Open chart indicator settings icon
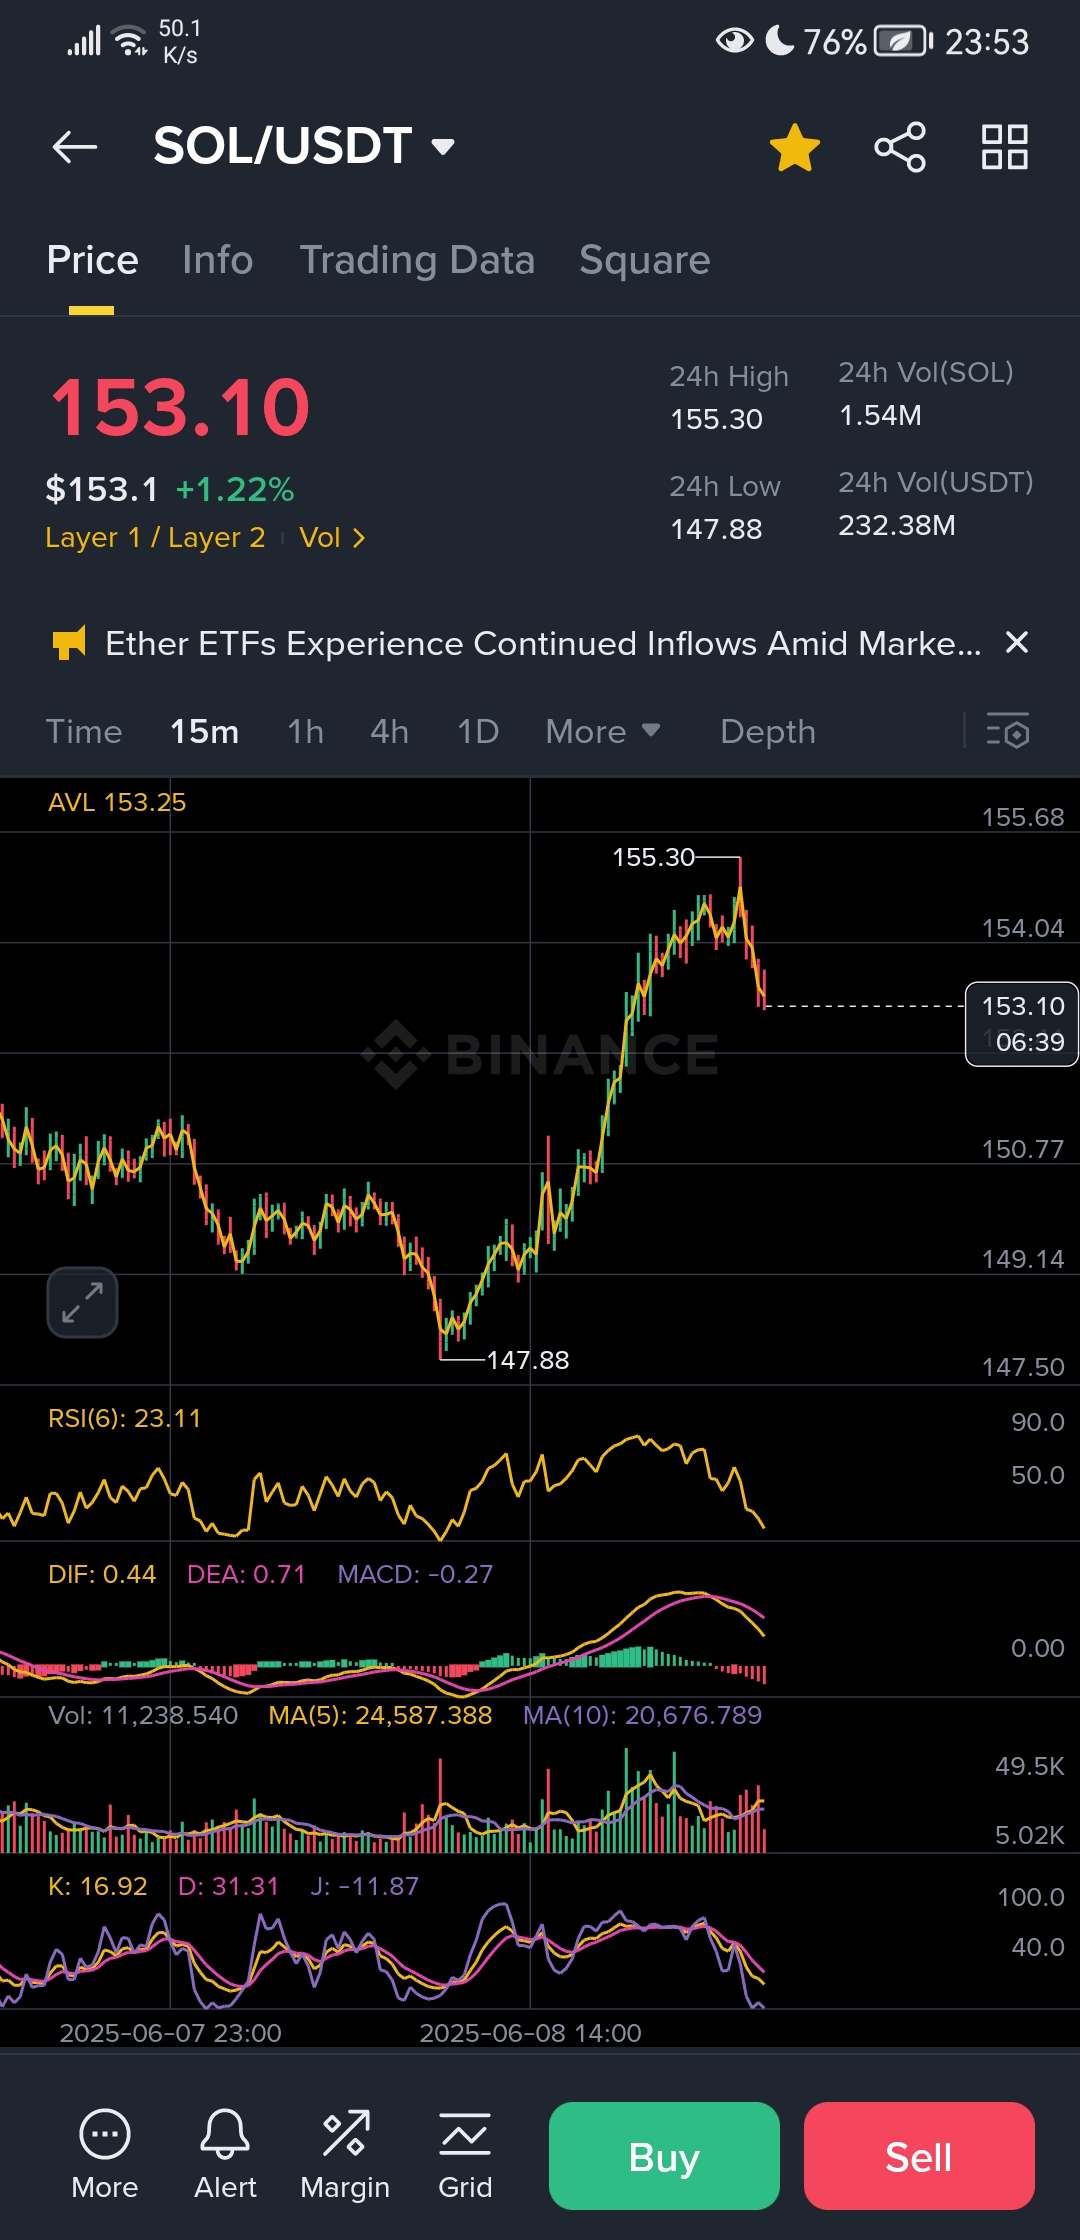 coord(1008,731)
